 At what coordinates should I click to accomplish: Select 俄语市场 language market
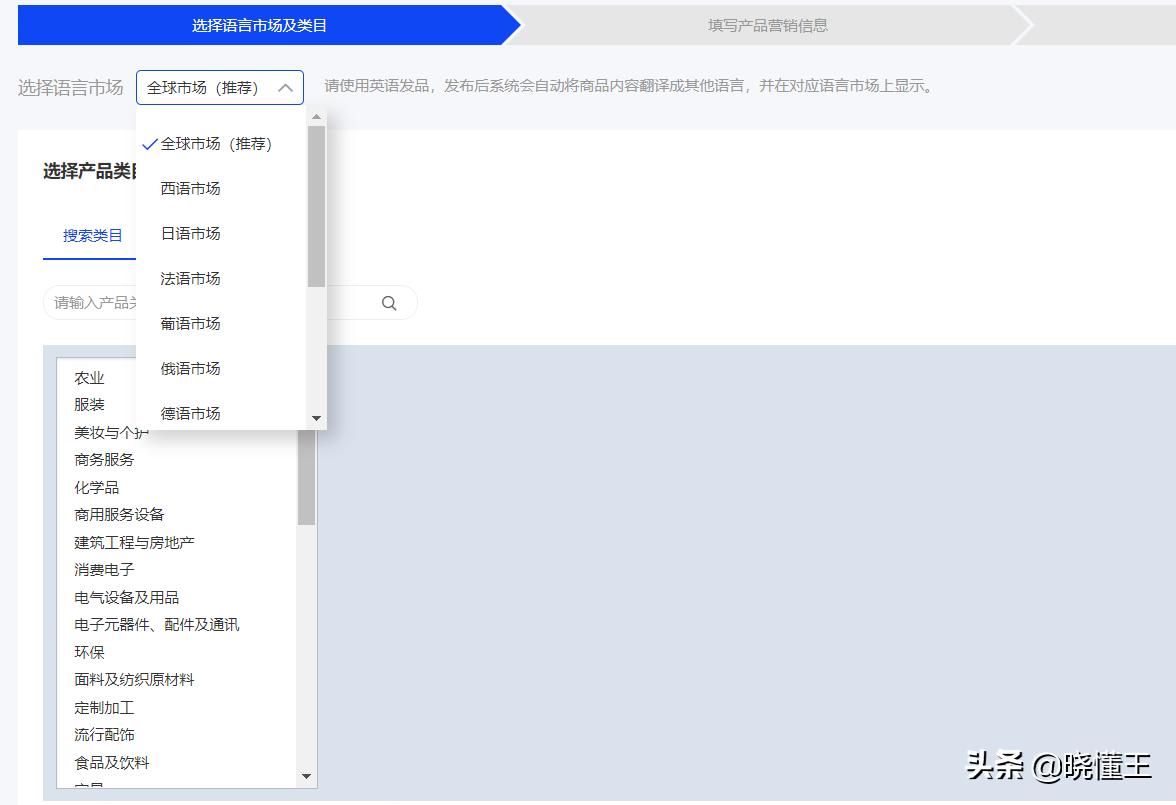coord(190,368)
